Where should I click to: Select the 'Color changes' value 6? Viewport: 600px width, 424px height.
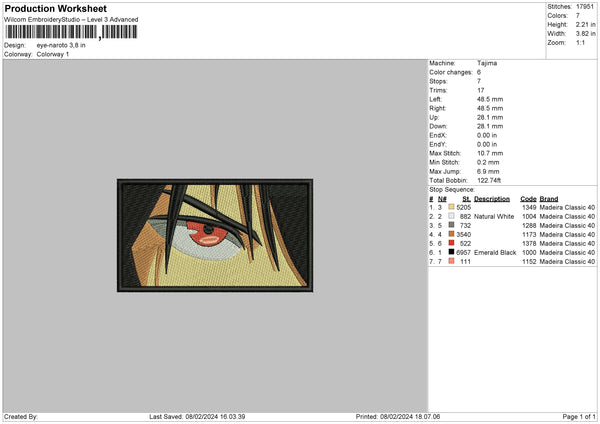coord(479,72)
